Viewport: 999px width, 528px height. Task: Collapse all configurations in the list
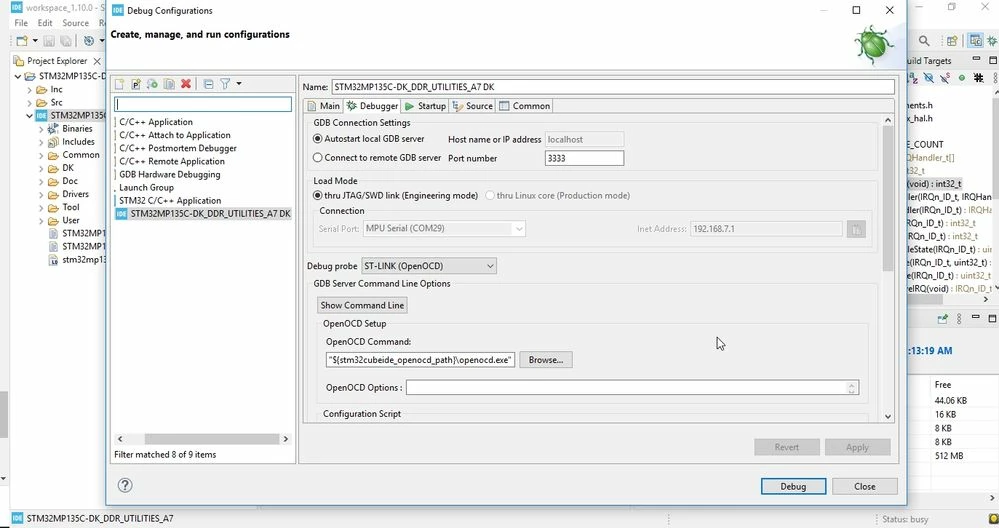[x=208, y=84]
